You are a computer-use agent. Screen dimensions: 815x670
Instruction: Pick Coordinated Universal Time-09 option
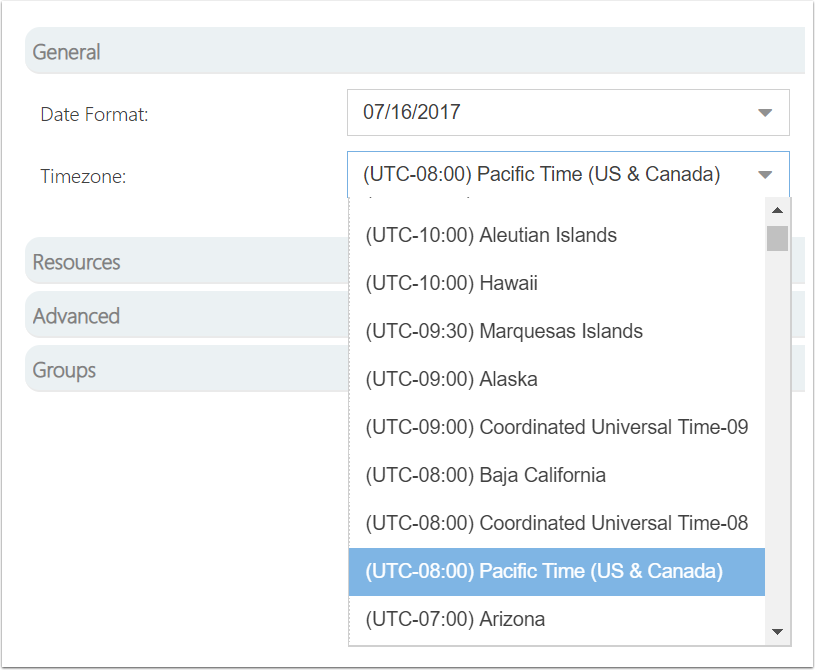[557, 427]
